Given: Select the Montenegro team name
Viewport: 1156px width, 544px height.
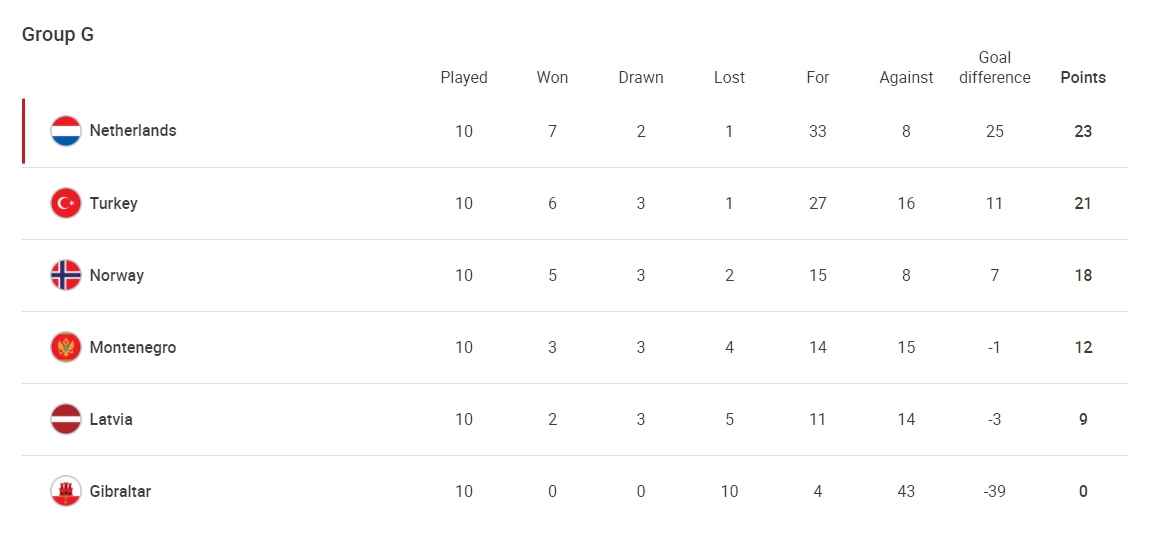Looking at the screenshot, I should (x=133, y=347).
